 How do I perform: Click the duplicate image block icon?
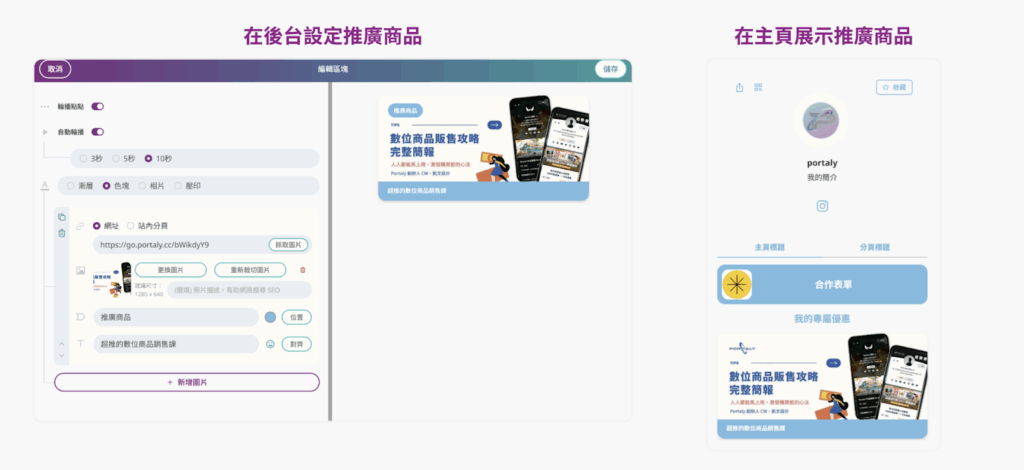click(x=61, y=217)
